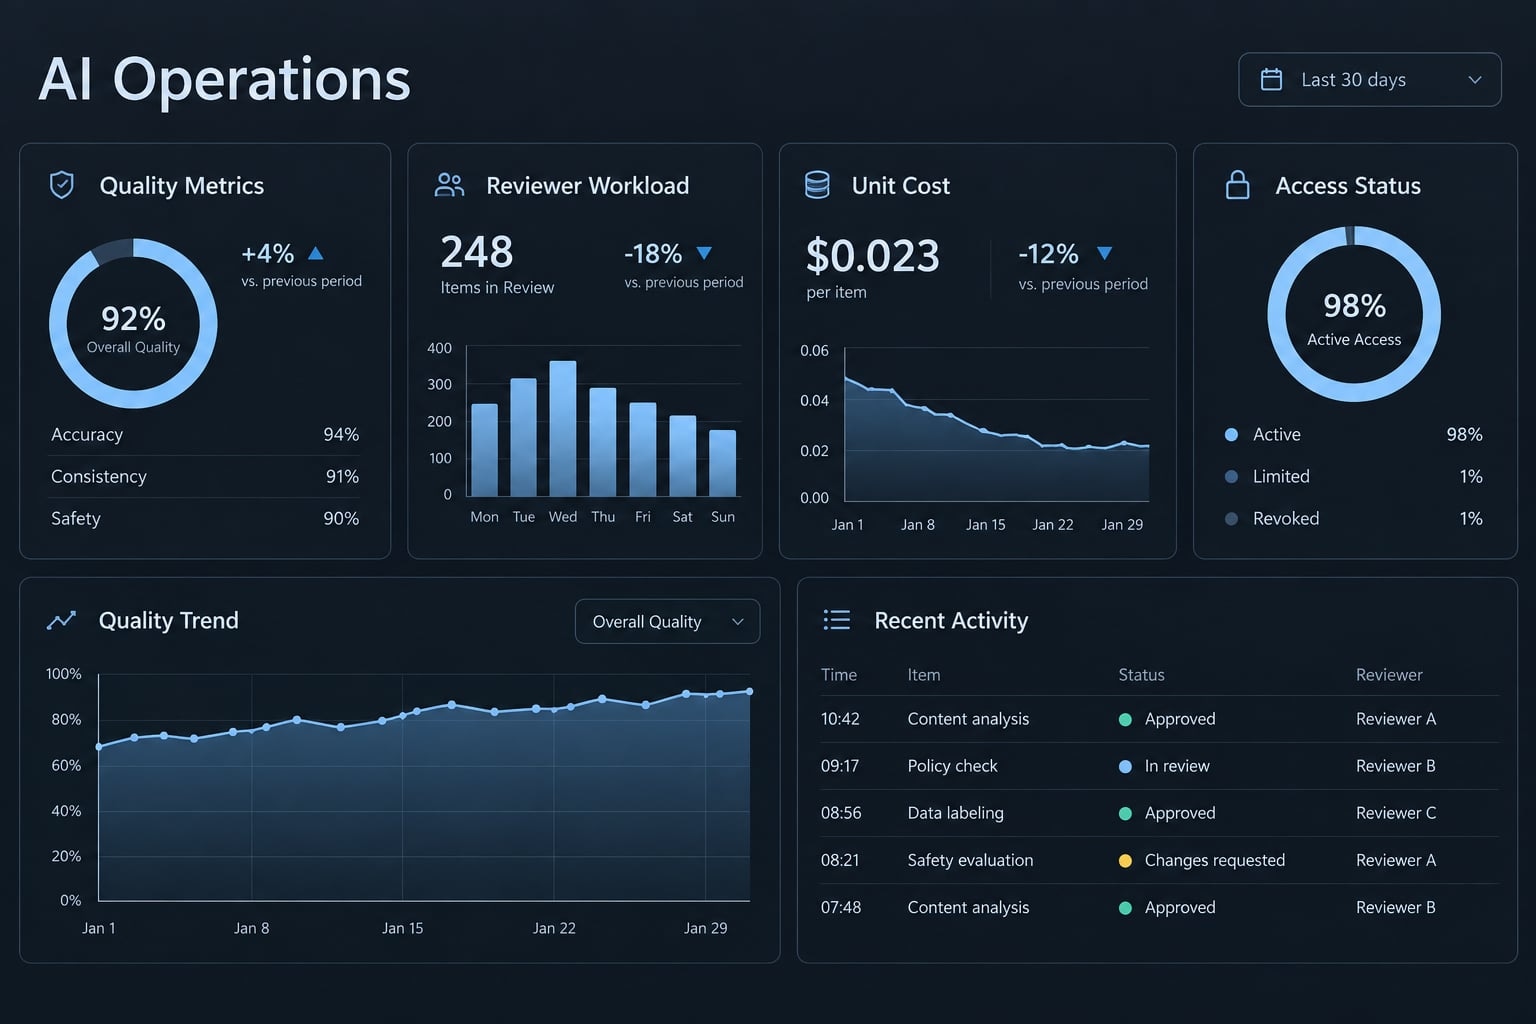The height and width of the screenshot is (1024, 1536).
Task: Click the 92% Overall Quality donut chart
Action: tap(133, 323)
